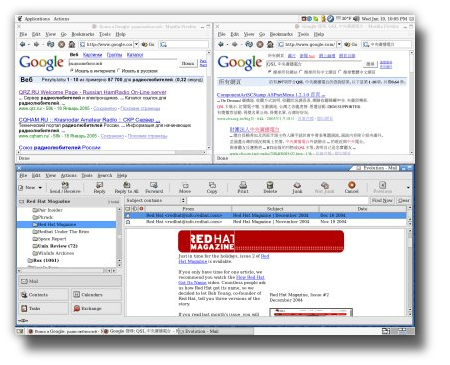Image resolution: width=450 pixels, height=365 pixels.
Task: Click the Previous icon in Evolution toolbar
Action: coord(382,188)
